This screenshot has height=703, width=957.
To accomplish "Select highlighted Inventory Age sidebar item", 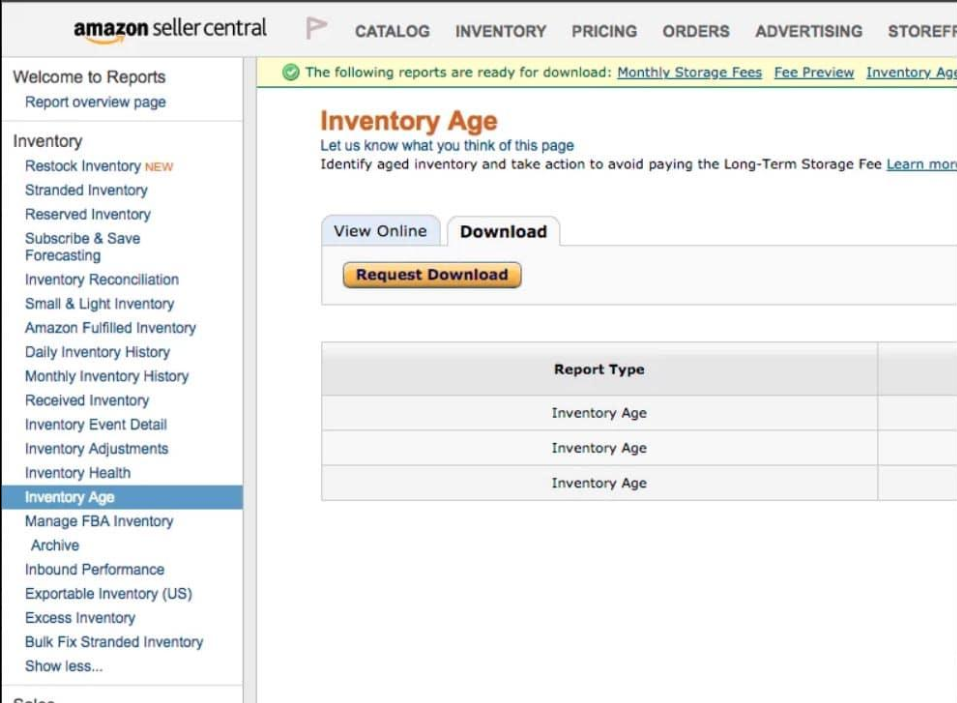I will 122,497.
